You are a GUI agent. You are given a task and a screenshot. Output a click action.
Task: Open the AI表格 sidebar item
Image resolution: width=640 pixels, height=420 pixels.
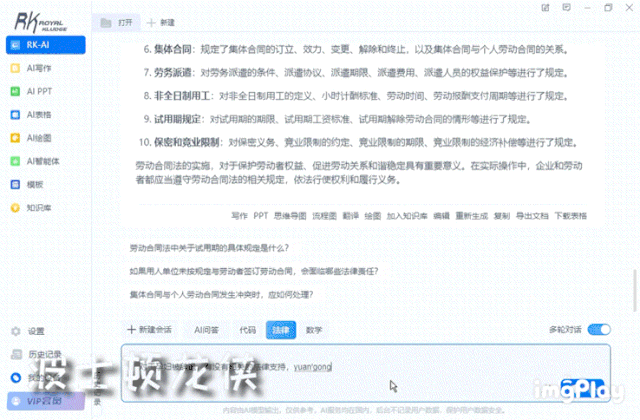(x=31, y=115)
